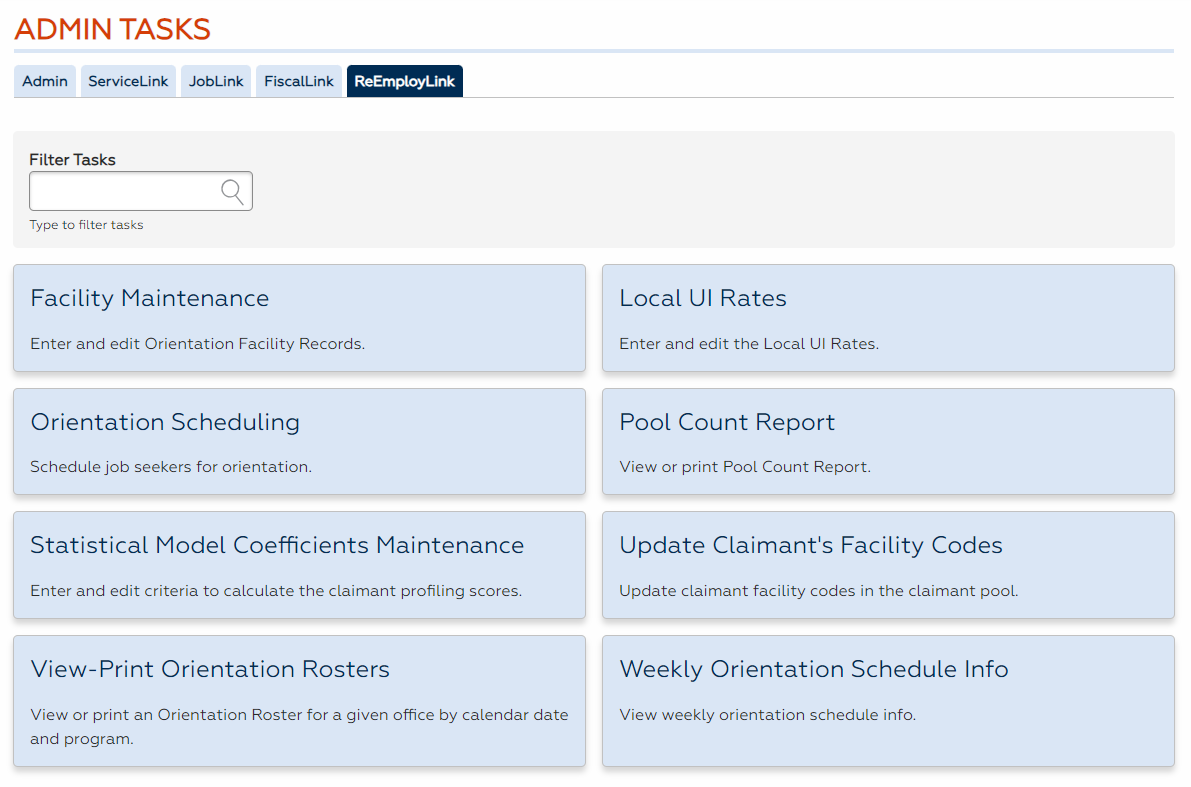
Task: Click the 'Type to filter tasks' hint text
Action: pyautogui.click(x=86, y=224)
